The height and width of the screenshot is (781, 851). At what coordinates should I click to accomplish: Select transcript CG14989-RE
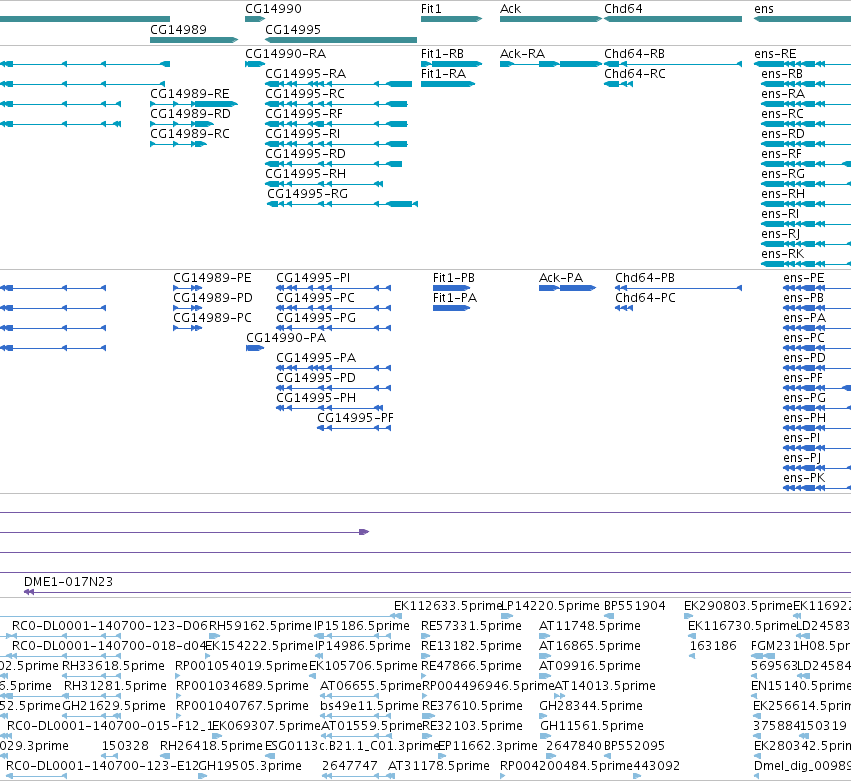point(189,94)
